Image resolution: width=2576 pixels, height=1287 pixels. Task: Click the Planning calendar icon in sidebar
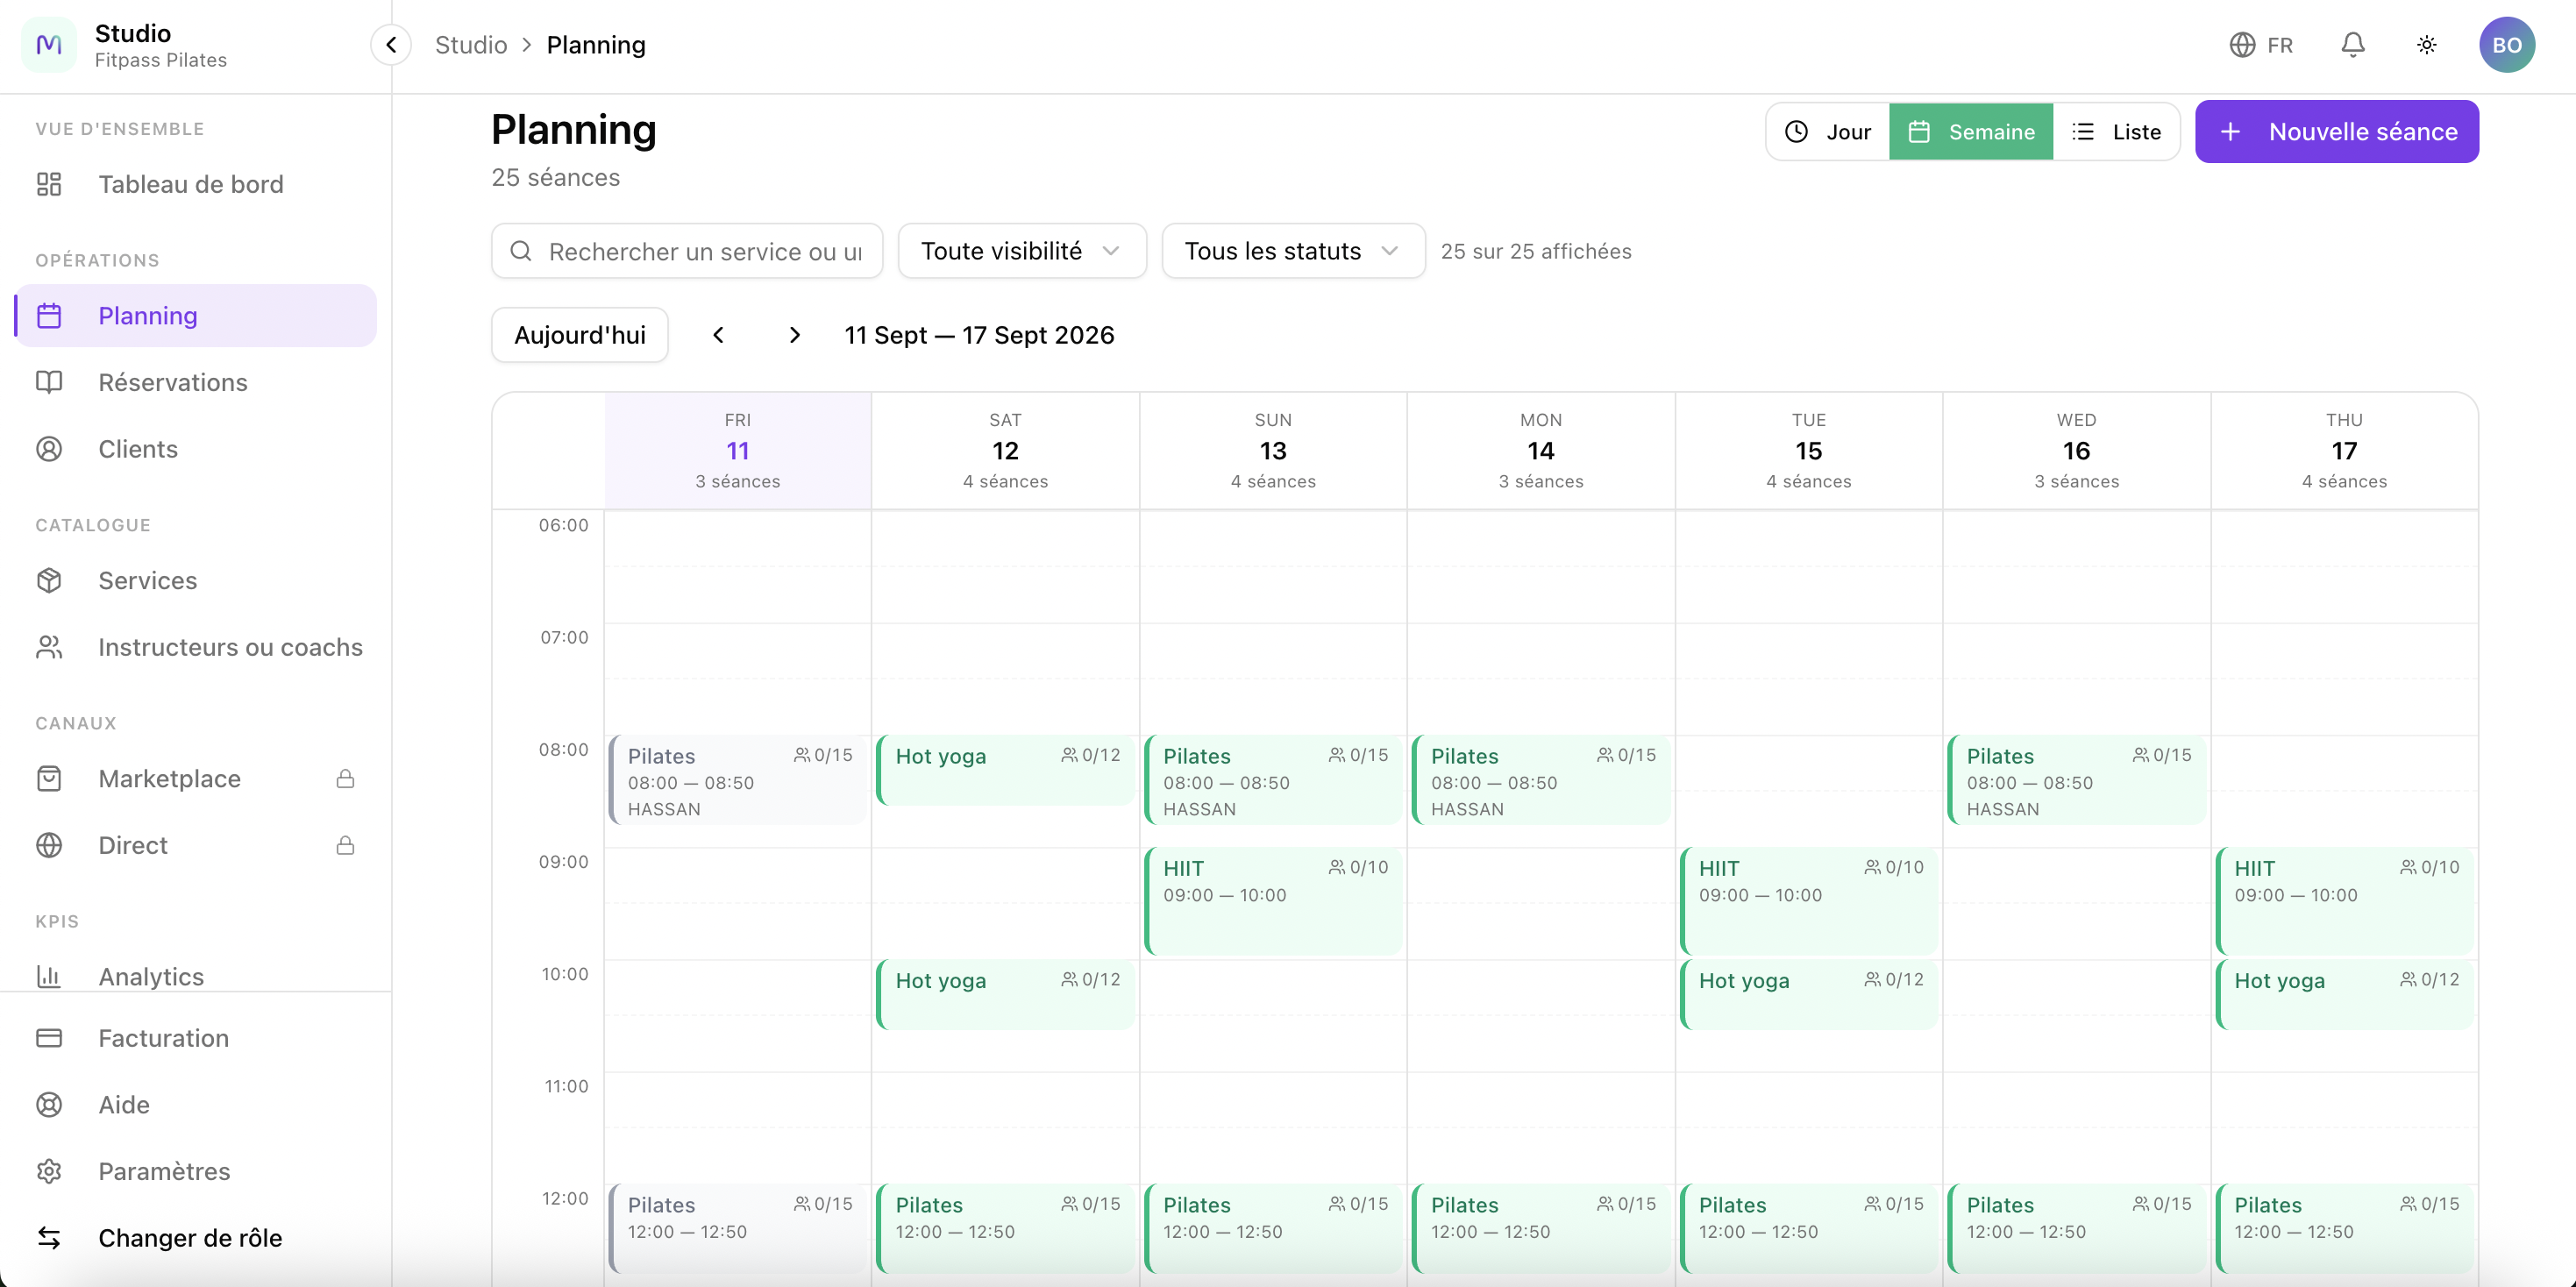(x=49, y=316)
